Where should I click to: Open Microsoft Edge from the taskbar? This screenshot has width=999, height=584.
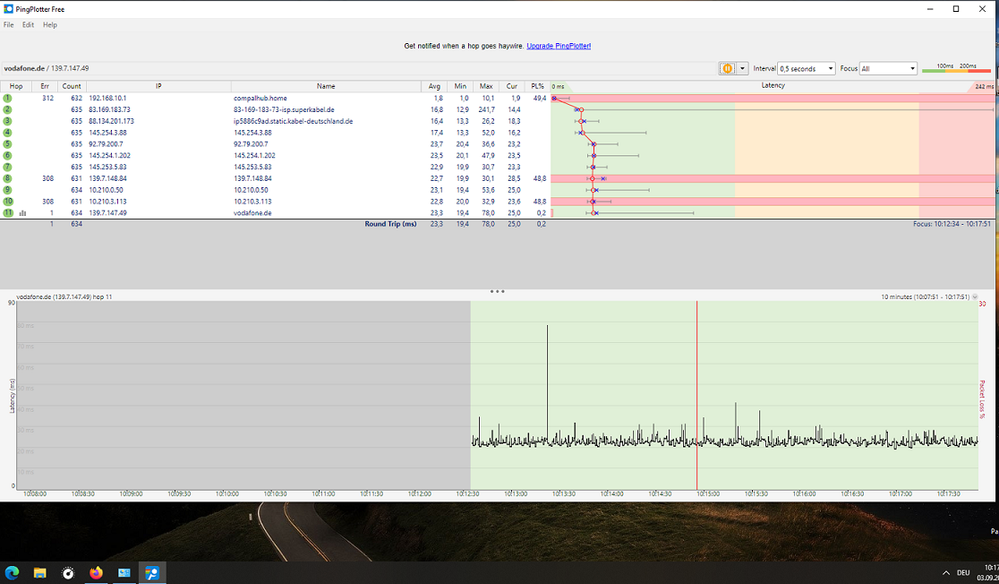13,573
